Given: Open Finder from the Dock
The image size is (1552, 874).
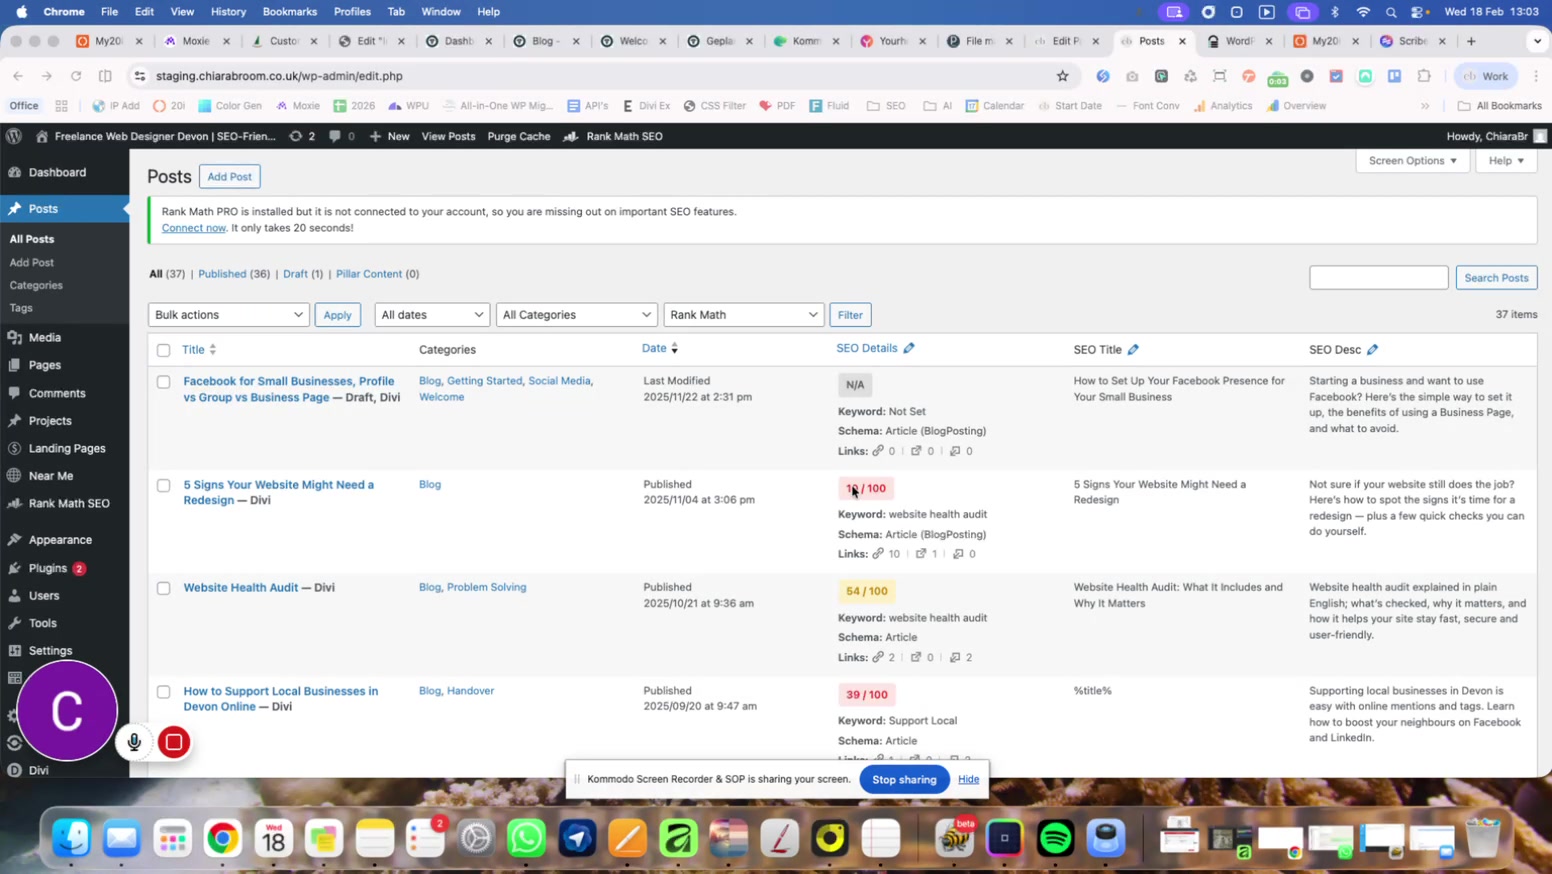Looking at the screenshot, I should 72,838.
